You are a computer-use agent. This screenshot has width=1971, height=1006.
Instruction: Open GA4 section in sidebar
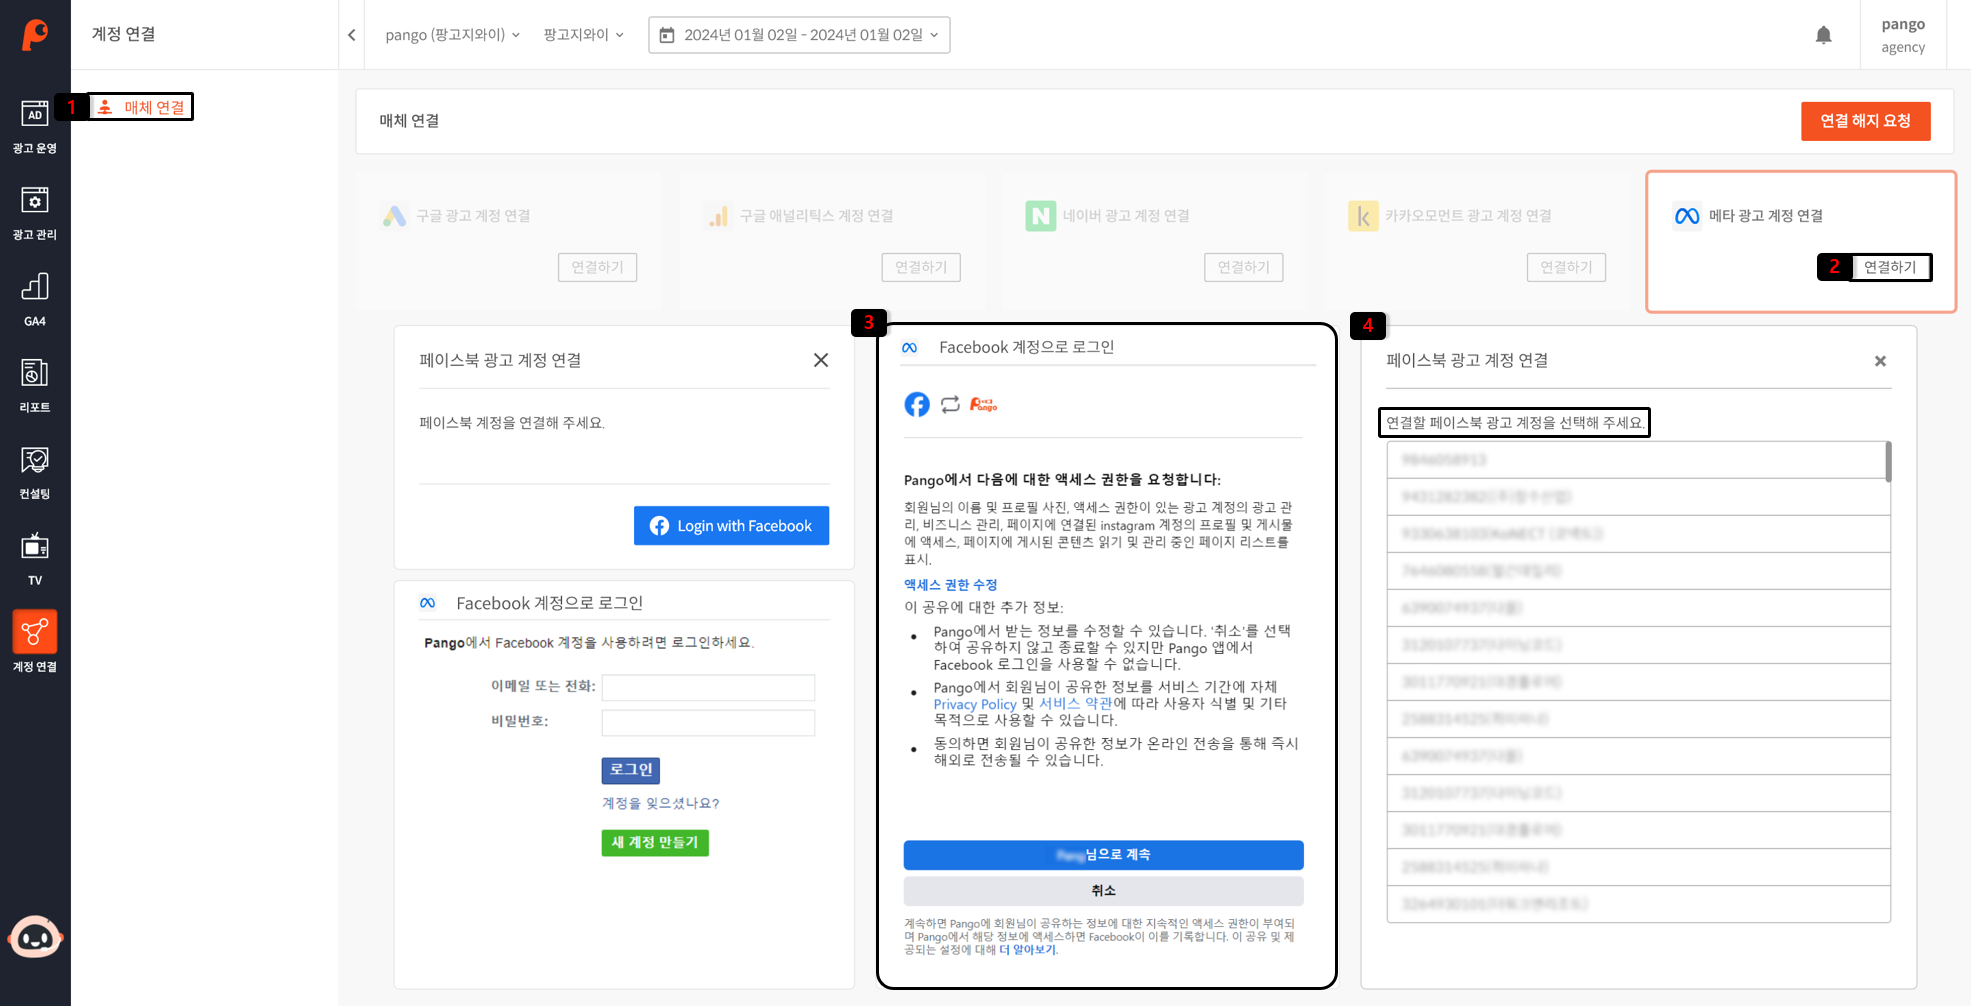[x=35, y=300]
